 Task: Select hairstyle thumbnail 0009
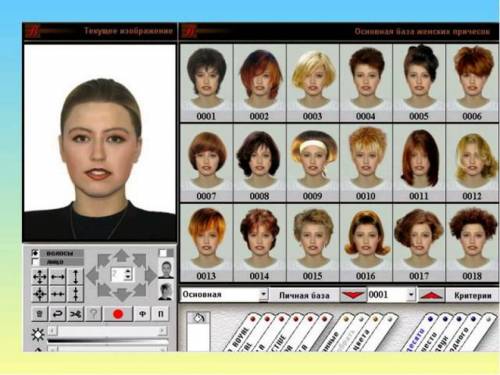[312, 163]
